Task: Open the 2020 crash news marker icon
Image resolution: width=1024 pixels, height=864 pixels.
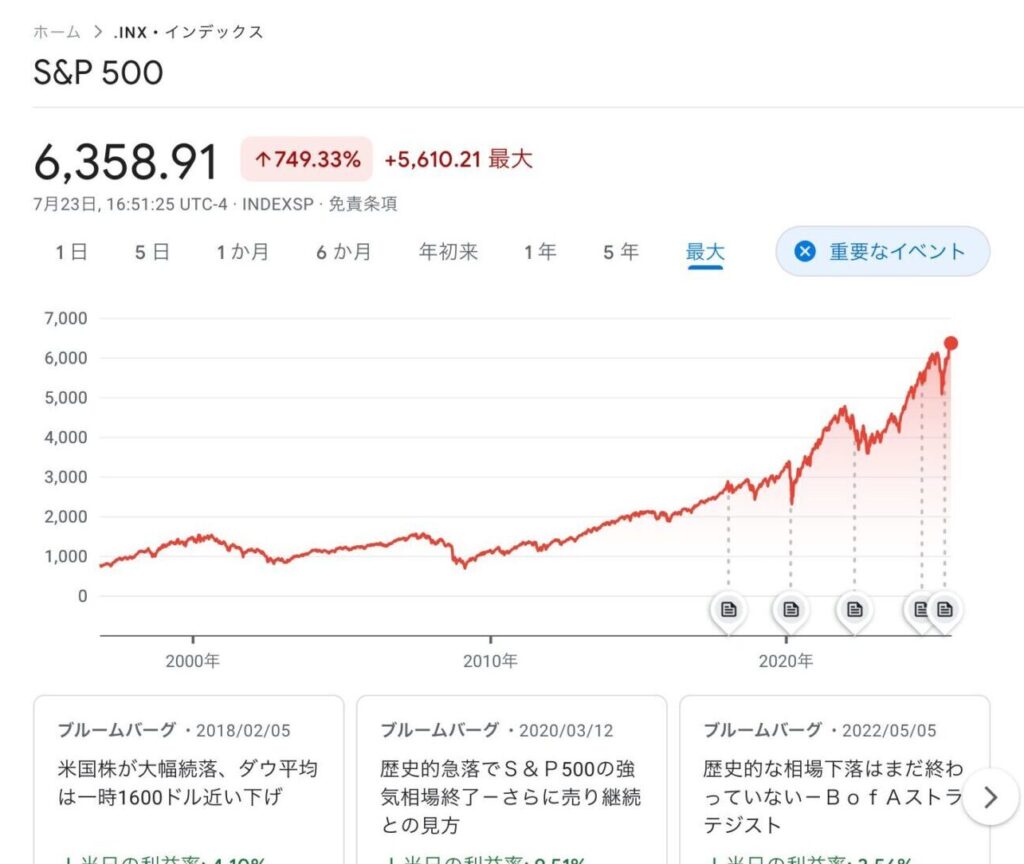Action: click(x=791, y=610)
